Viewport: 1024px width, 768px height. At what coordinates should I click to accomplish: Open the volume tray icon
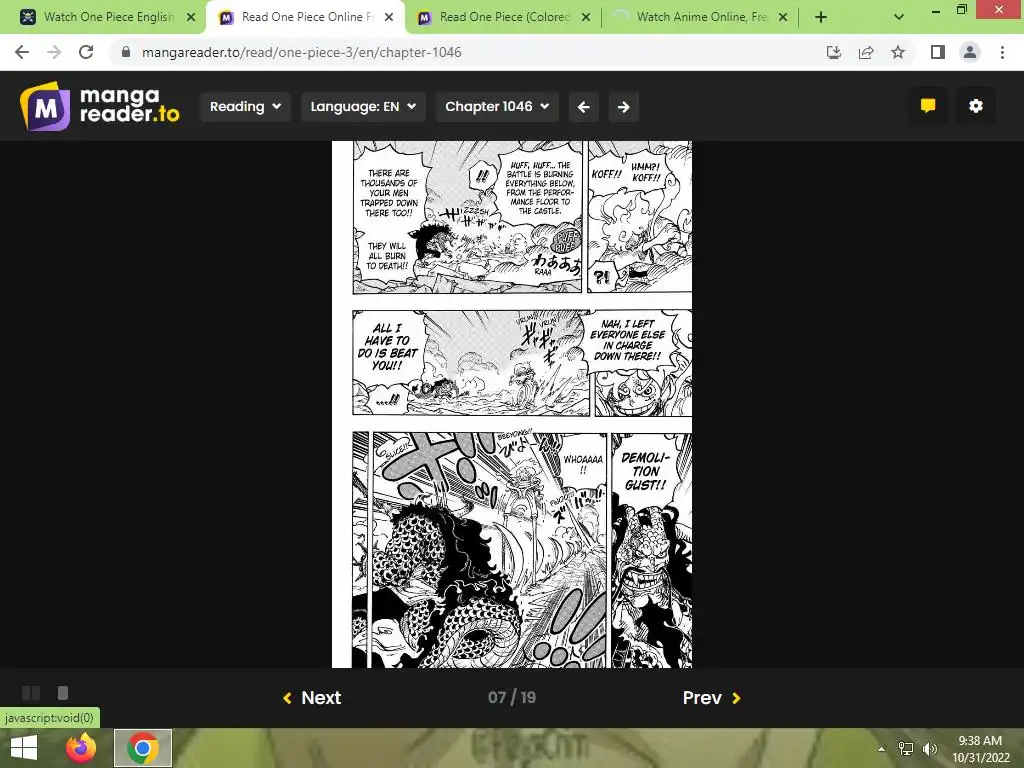pos(929,749)
